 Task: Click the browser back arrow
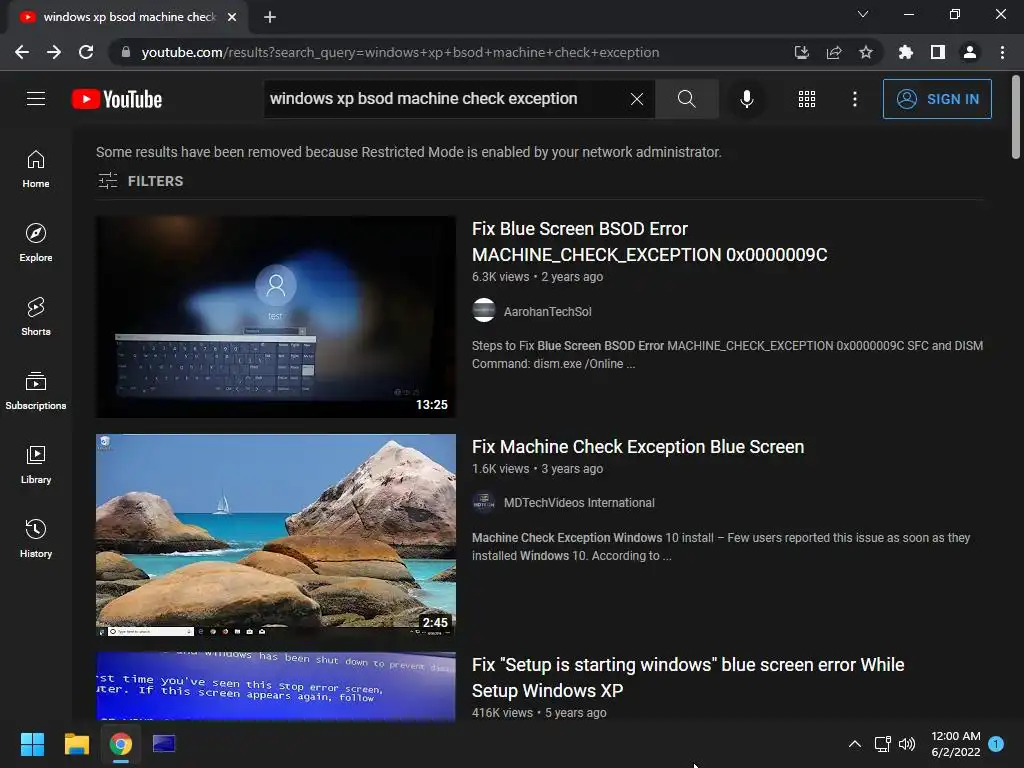click(22, 52)
